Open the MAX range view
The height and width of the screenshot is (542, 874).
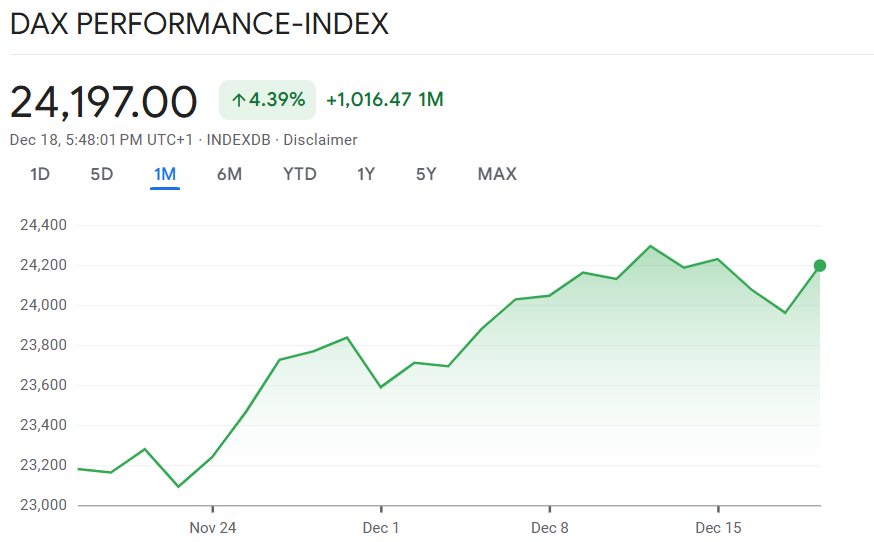coord(497,174)
